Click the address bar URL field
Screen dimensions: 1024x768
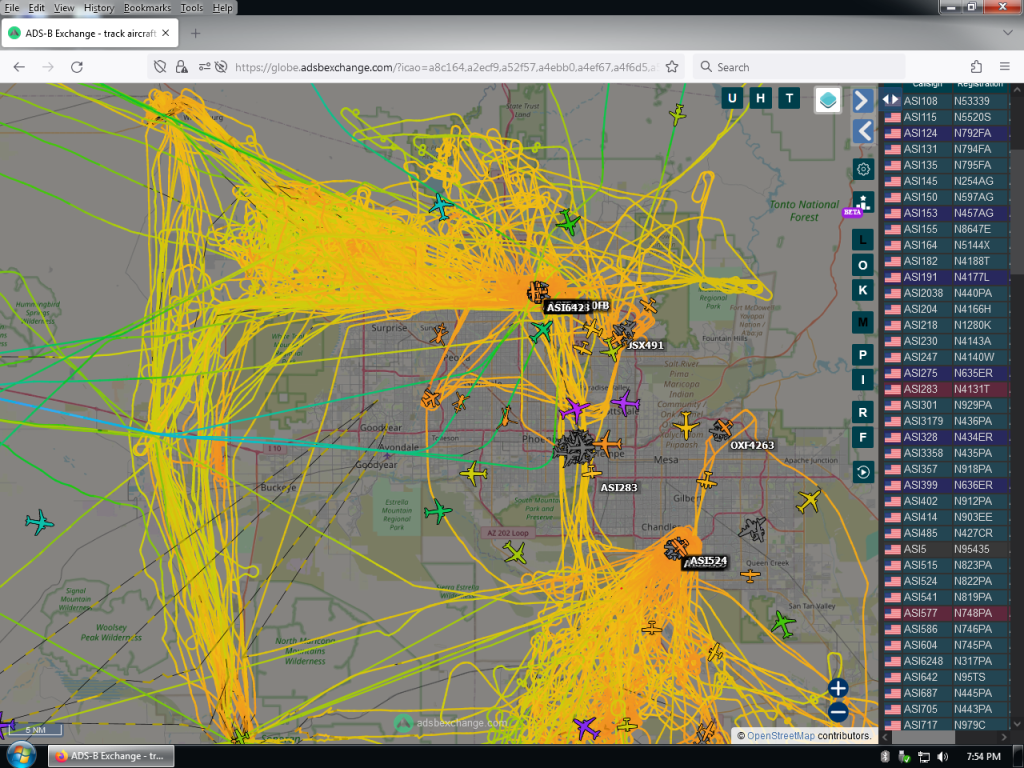[445, 67]
